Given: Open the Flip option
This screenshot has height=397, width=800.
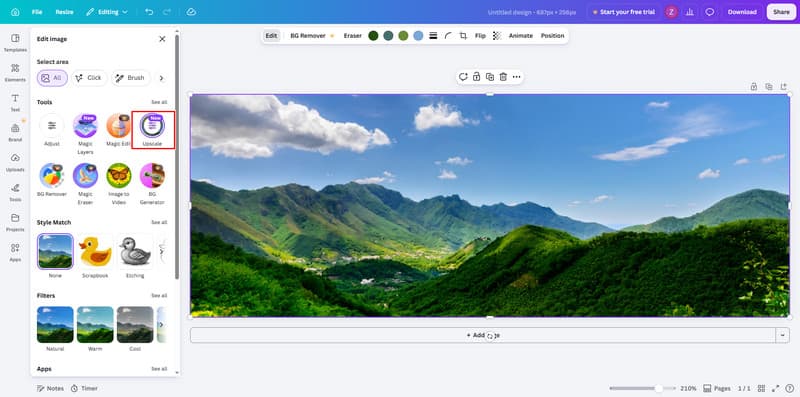Looking at the screenshot, I should pyautogui.click(x=480, y=36).
